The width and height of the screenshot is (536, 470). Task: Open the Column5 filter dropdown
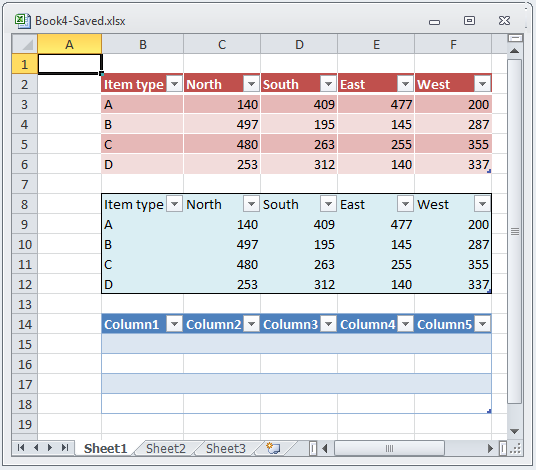tap(482, 324)
